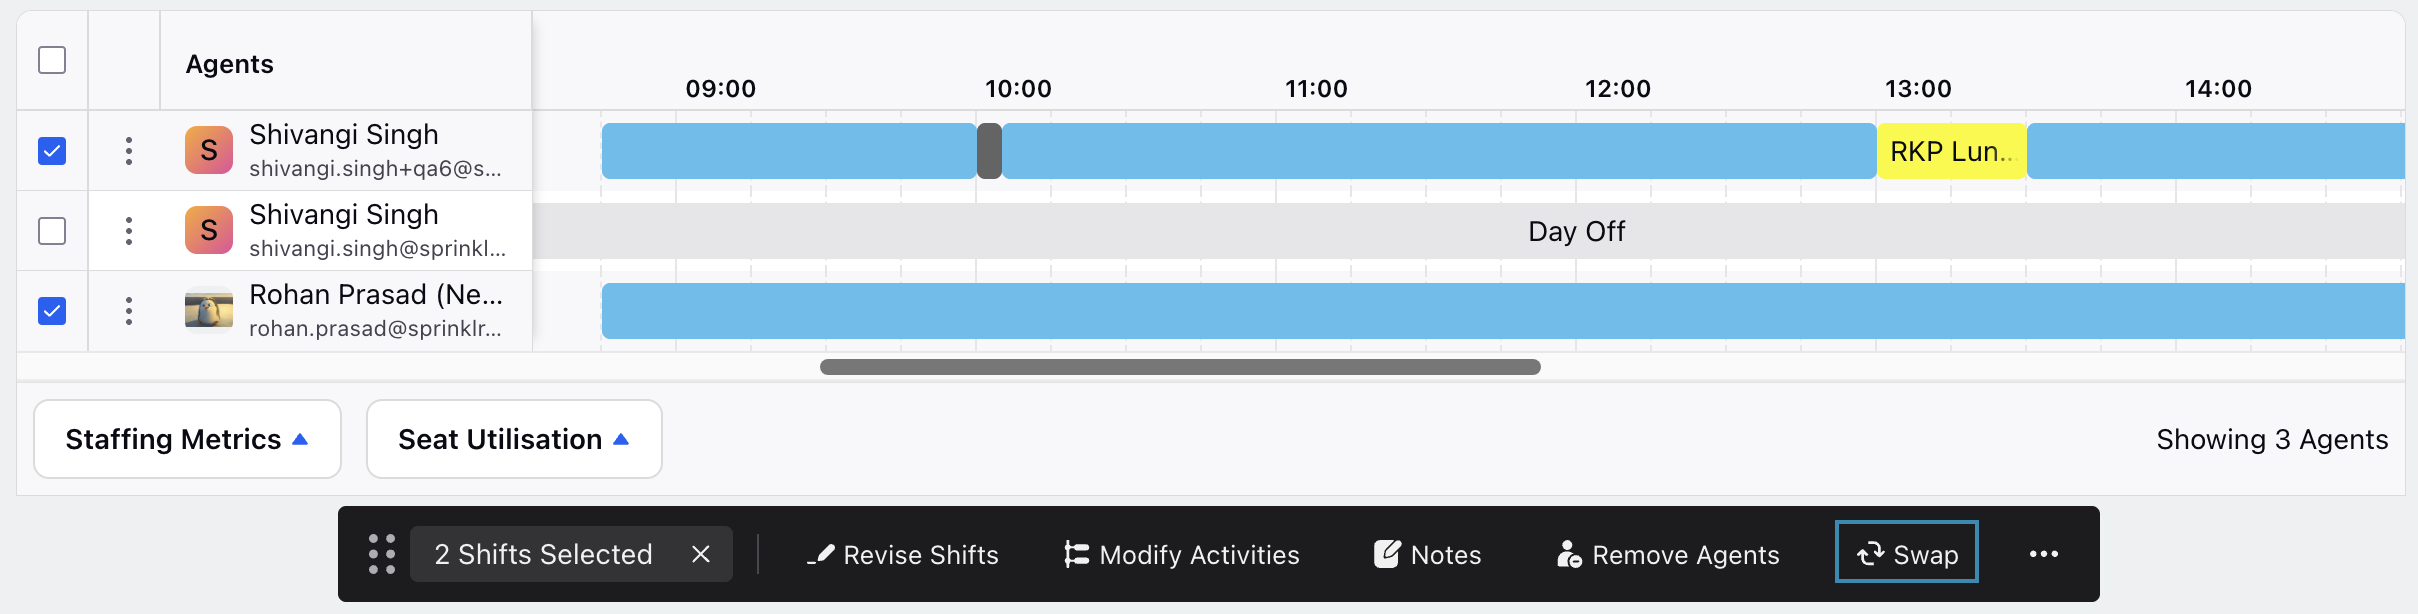Click the Revise Shifts pencil icon
This screenshot has height=614, width=2418.
click(x=820, y=554)
